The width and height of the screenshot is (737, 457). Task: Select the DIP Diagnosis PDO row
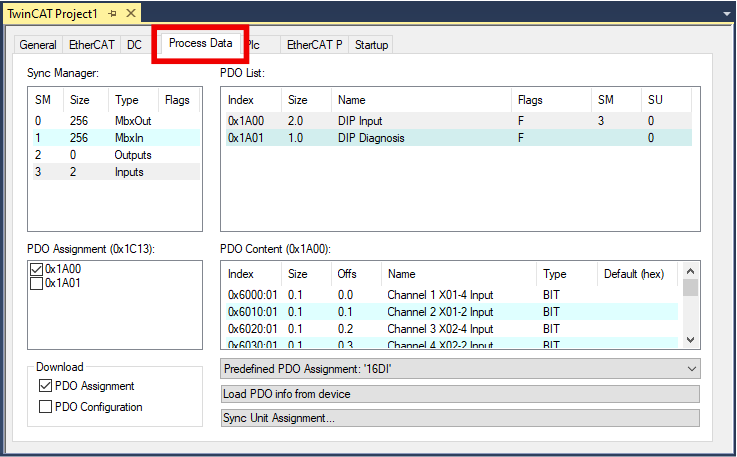click(x=459, y=138)
